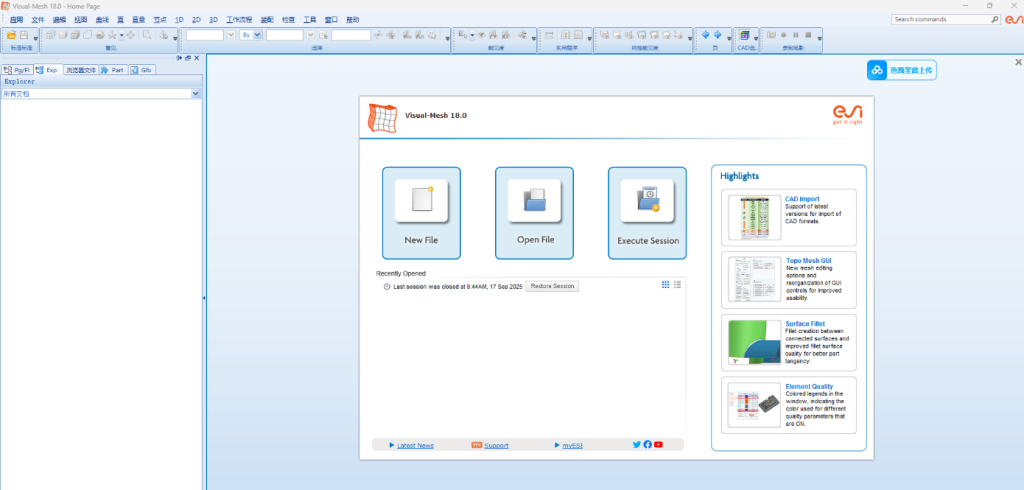The image size is (1024, 490).
Task: Collapse the left Explorer panel via splitter arrow
Action: [204, 298]
